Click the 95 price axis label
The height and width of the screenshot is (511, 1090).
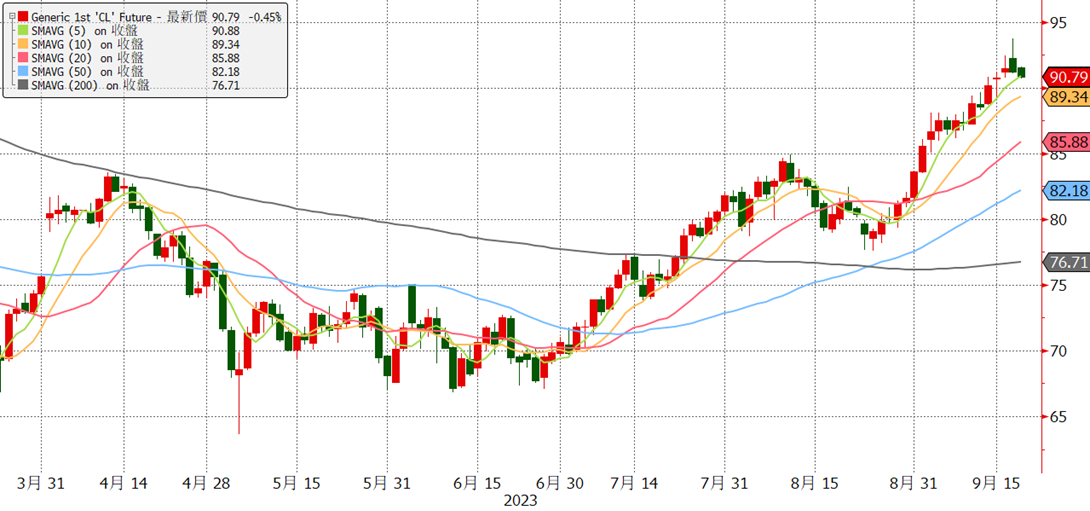[1057, 23]
